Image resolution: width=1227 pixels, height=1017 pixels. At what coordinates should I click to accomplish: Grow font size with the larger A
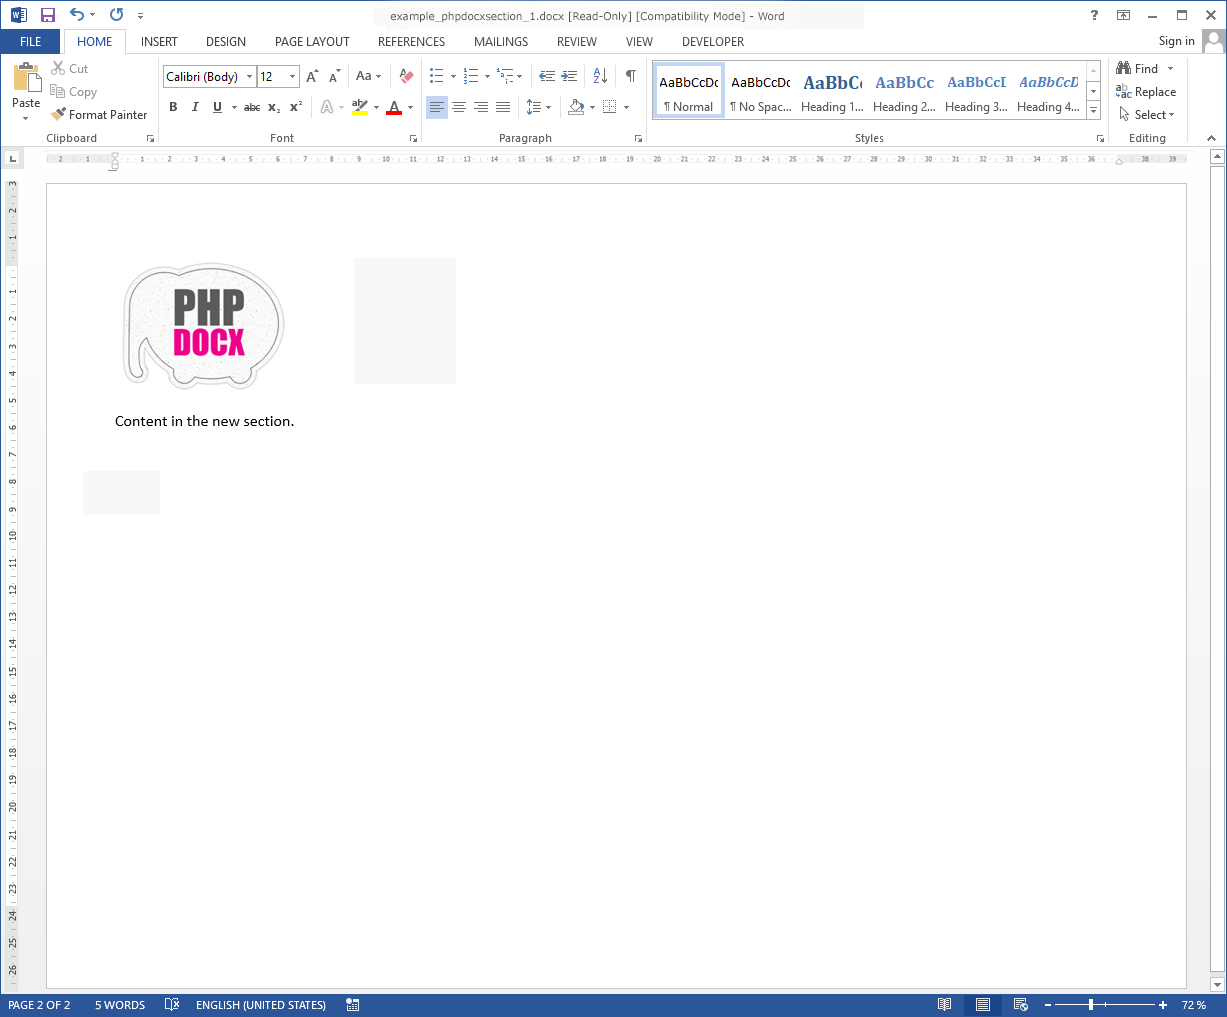[312, 77]
